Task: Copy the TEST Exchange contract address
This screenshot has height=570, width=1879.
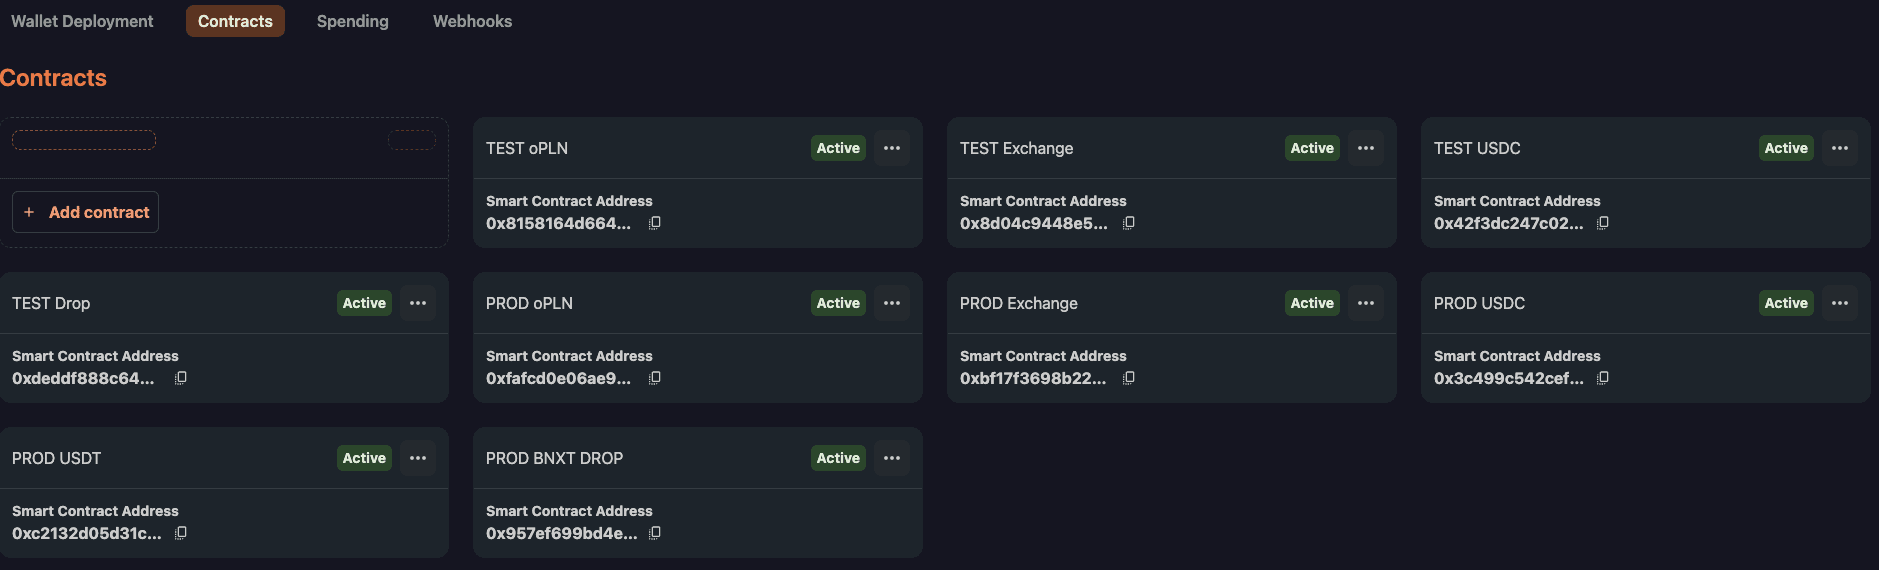Action: pos(1129,223)
